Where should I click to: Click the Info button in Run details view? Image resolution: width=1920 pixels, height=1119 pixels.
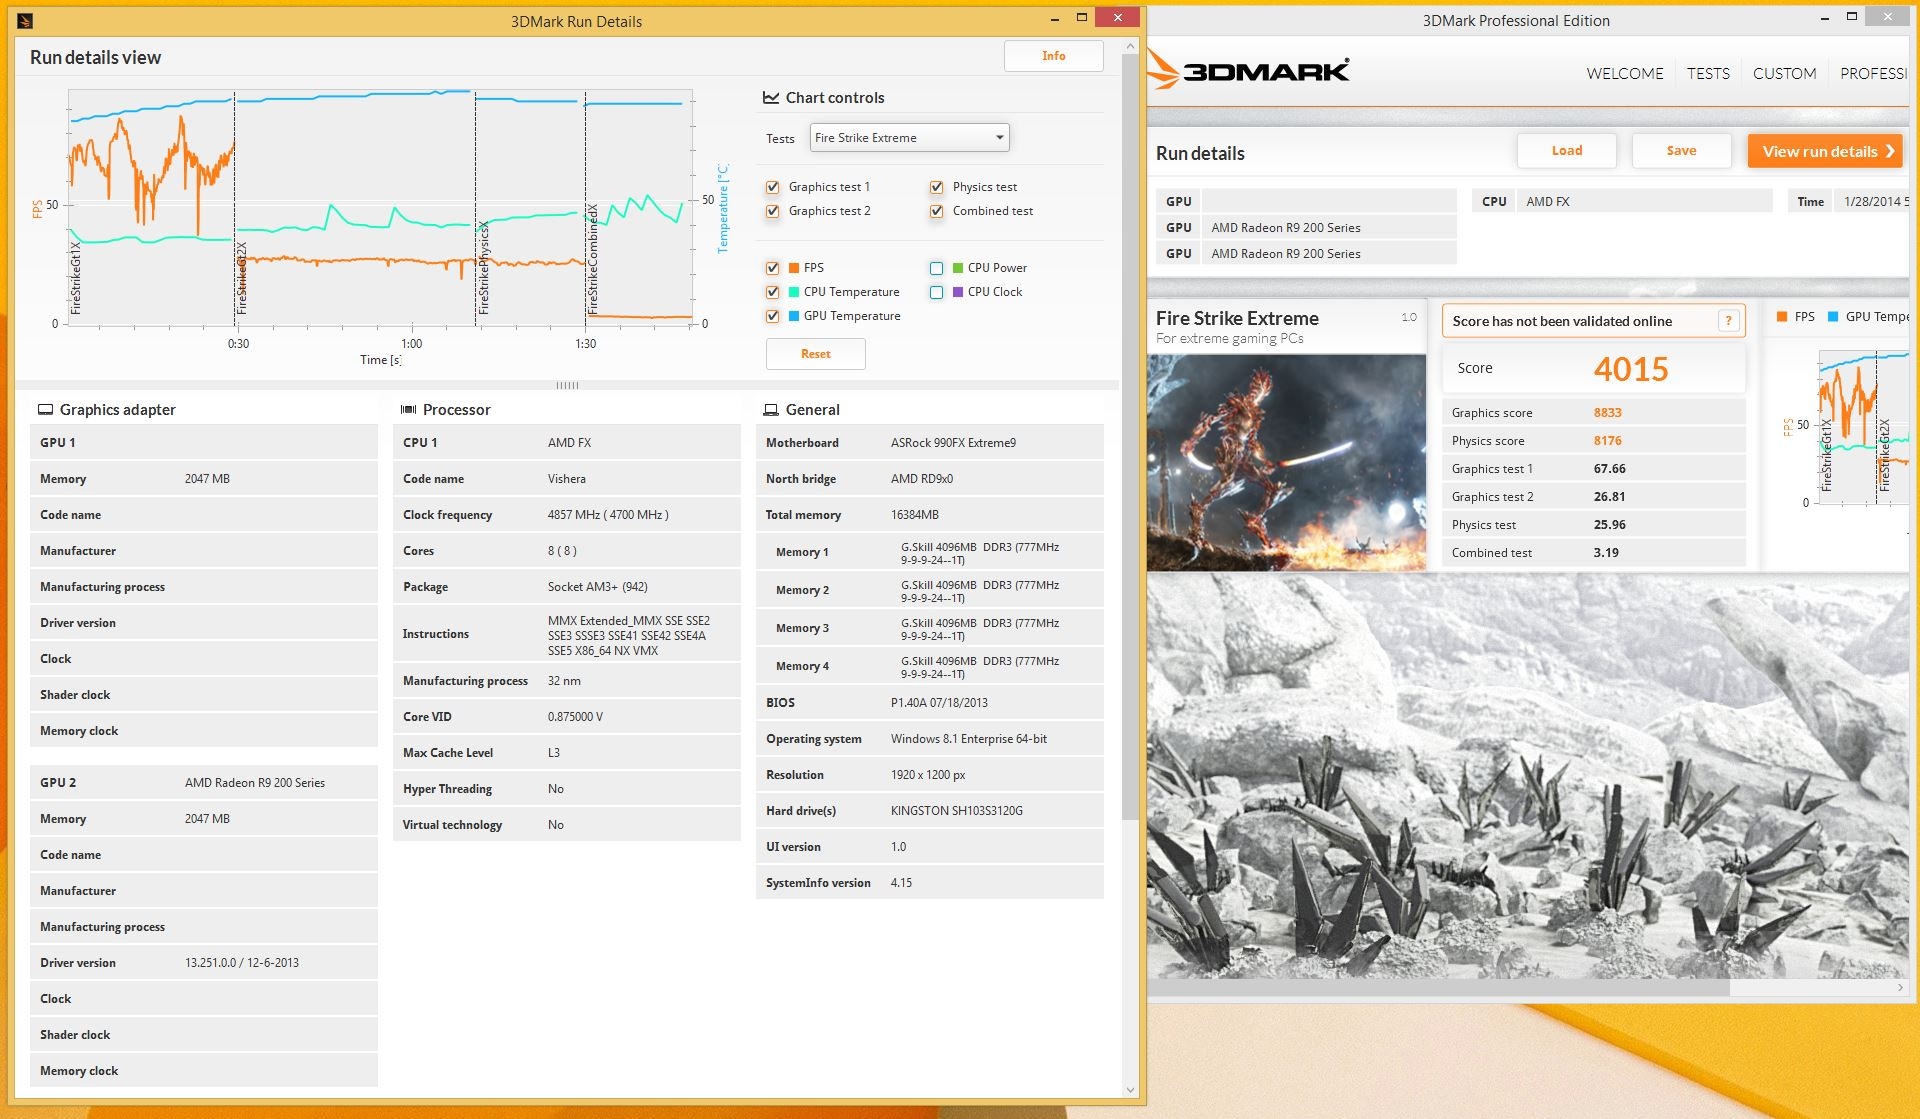tap(1053, 56)
